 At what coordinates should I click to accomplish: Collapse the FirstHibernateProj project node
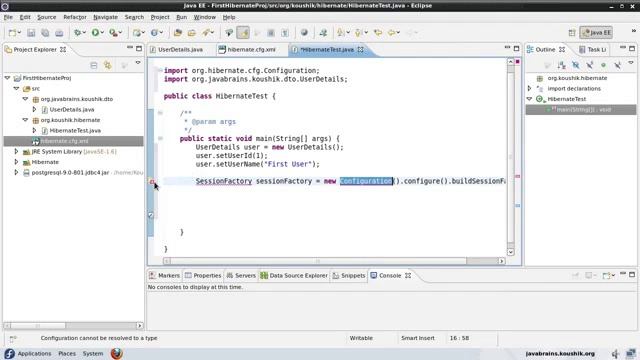[x=7, y=78]
